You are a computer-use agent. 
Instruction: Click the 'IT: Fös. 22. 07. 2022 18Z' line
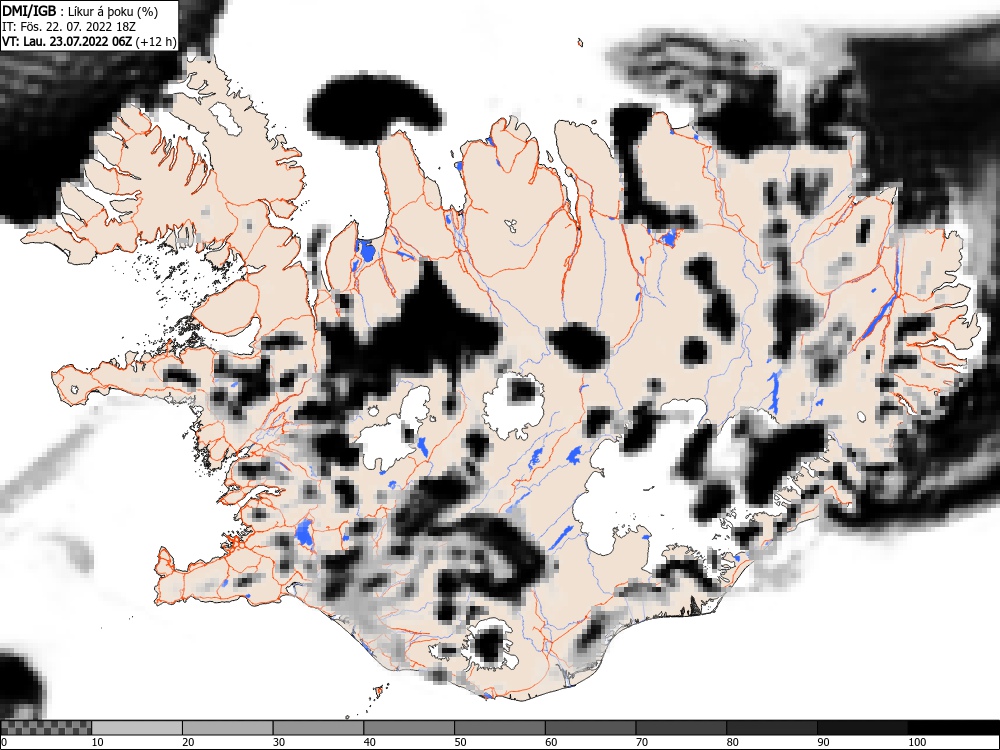(69, 27)
